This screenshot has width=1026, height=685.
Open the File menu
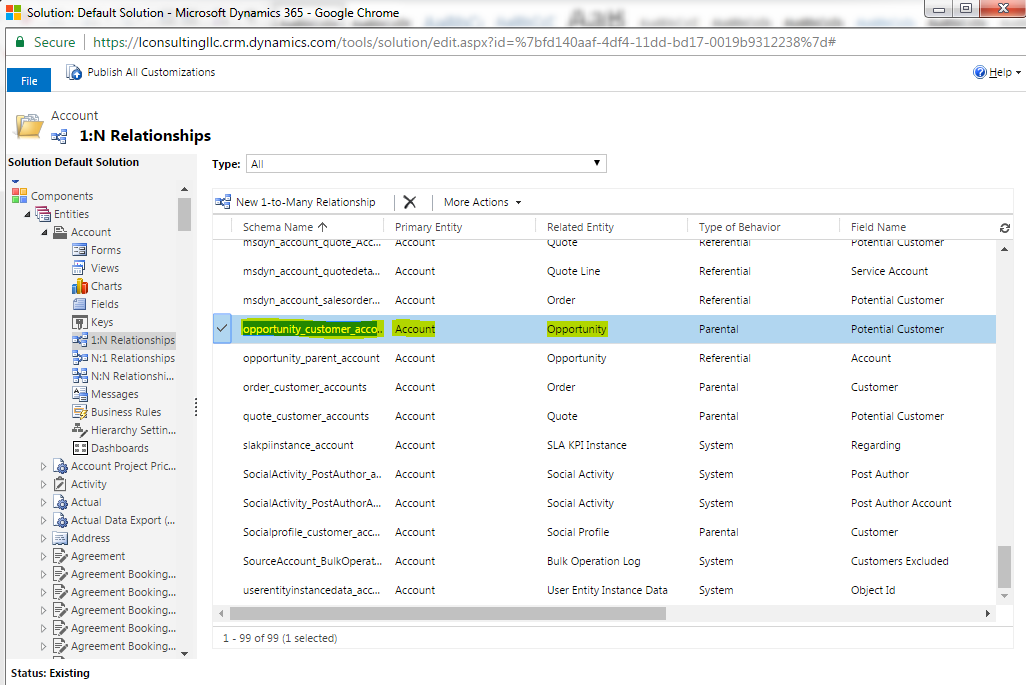pos(28,79)
